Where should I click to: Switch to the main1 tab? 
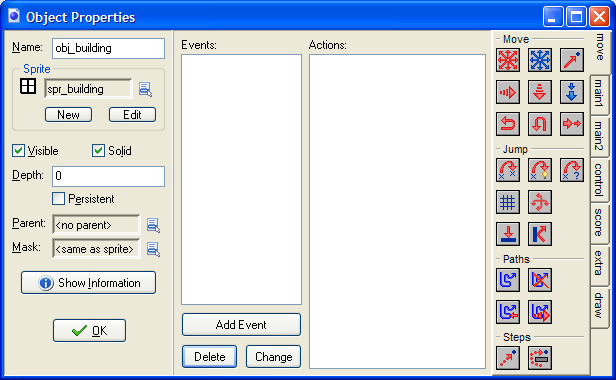pos(599,94)
